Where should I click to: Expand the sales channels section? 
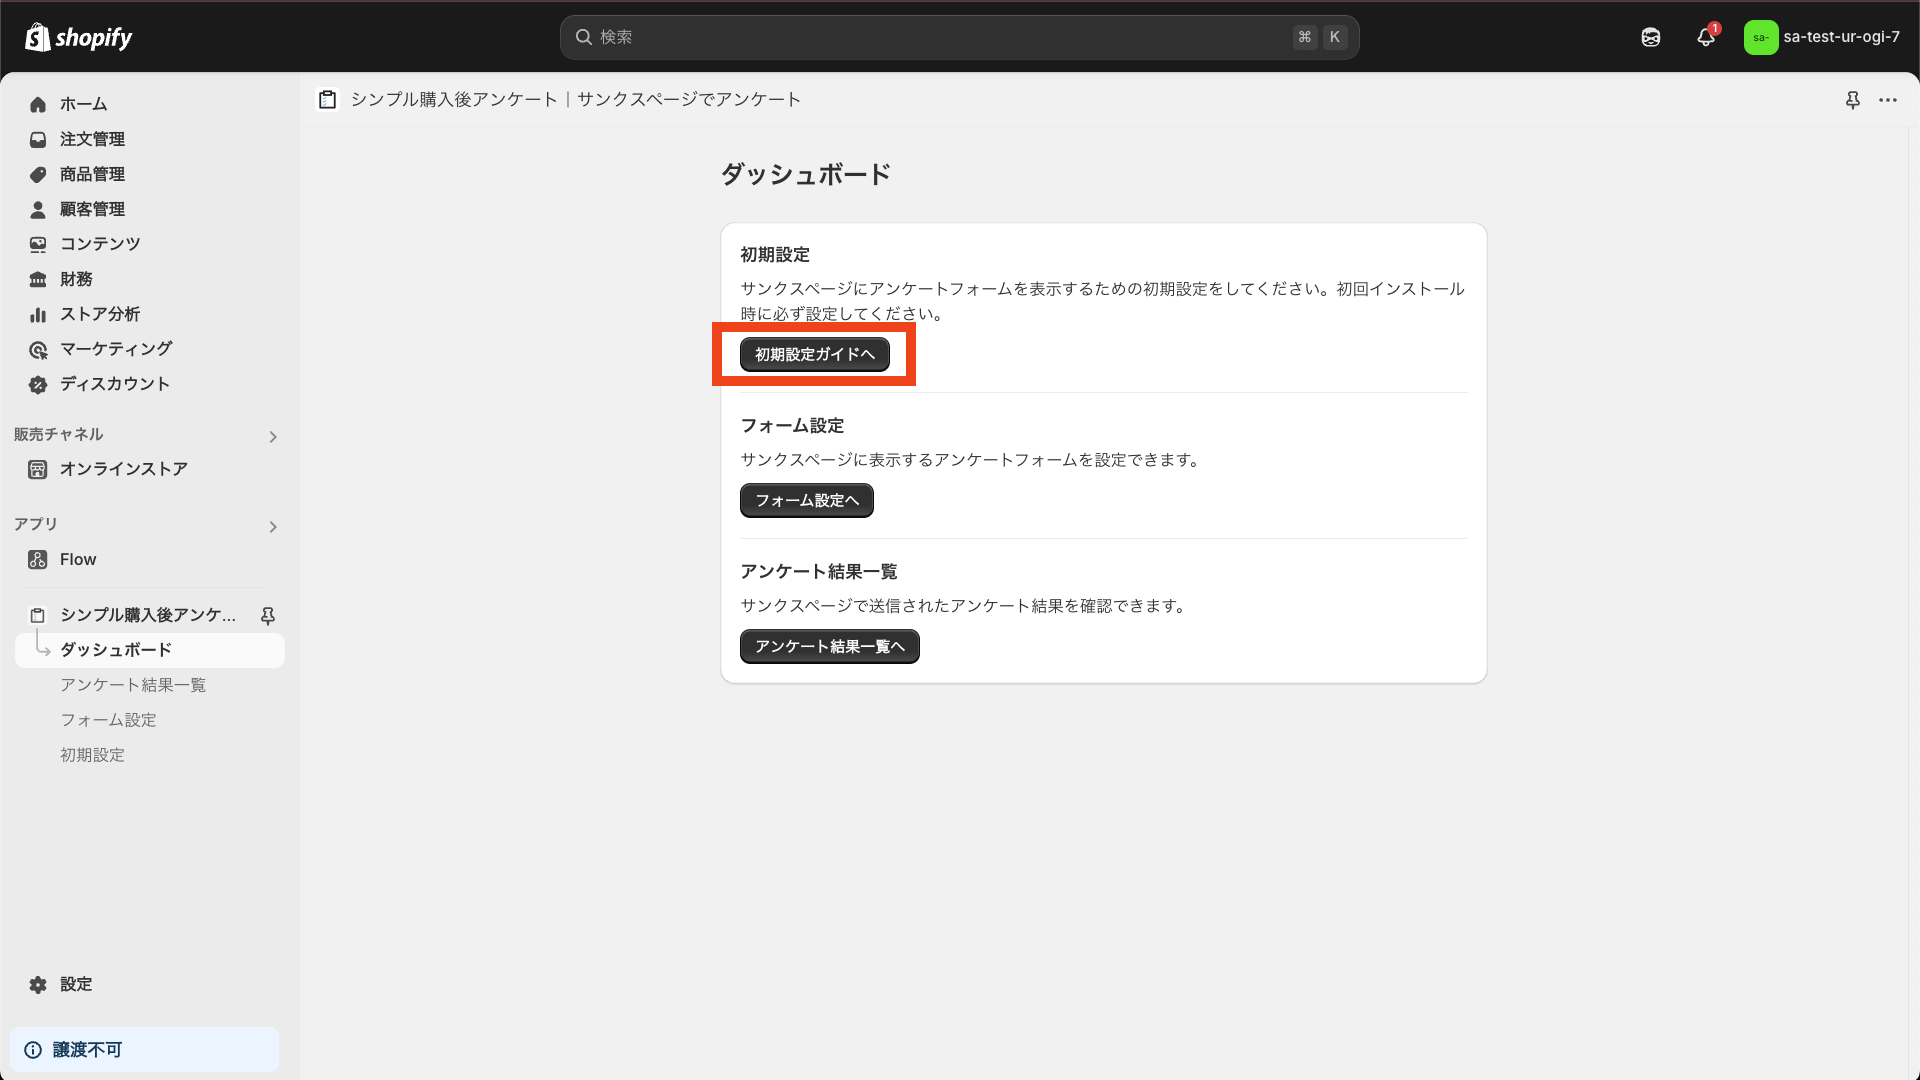tap(272, 436)
